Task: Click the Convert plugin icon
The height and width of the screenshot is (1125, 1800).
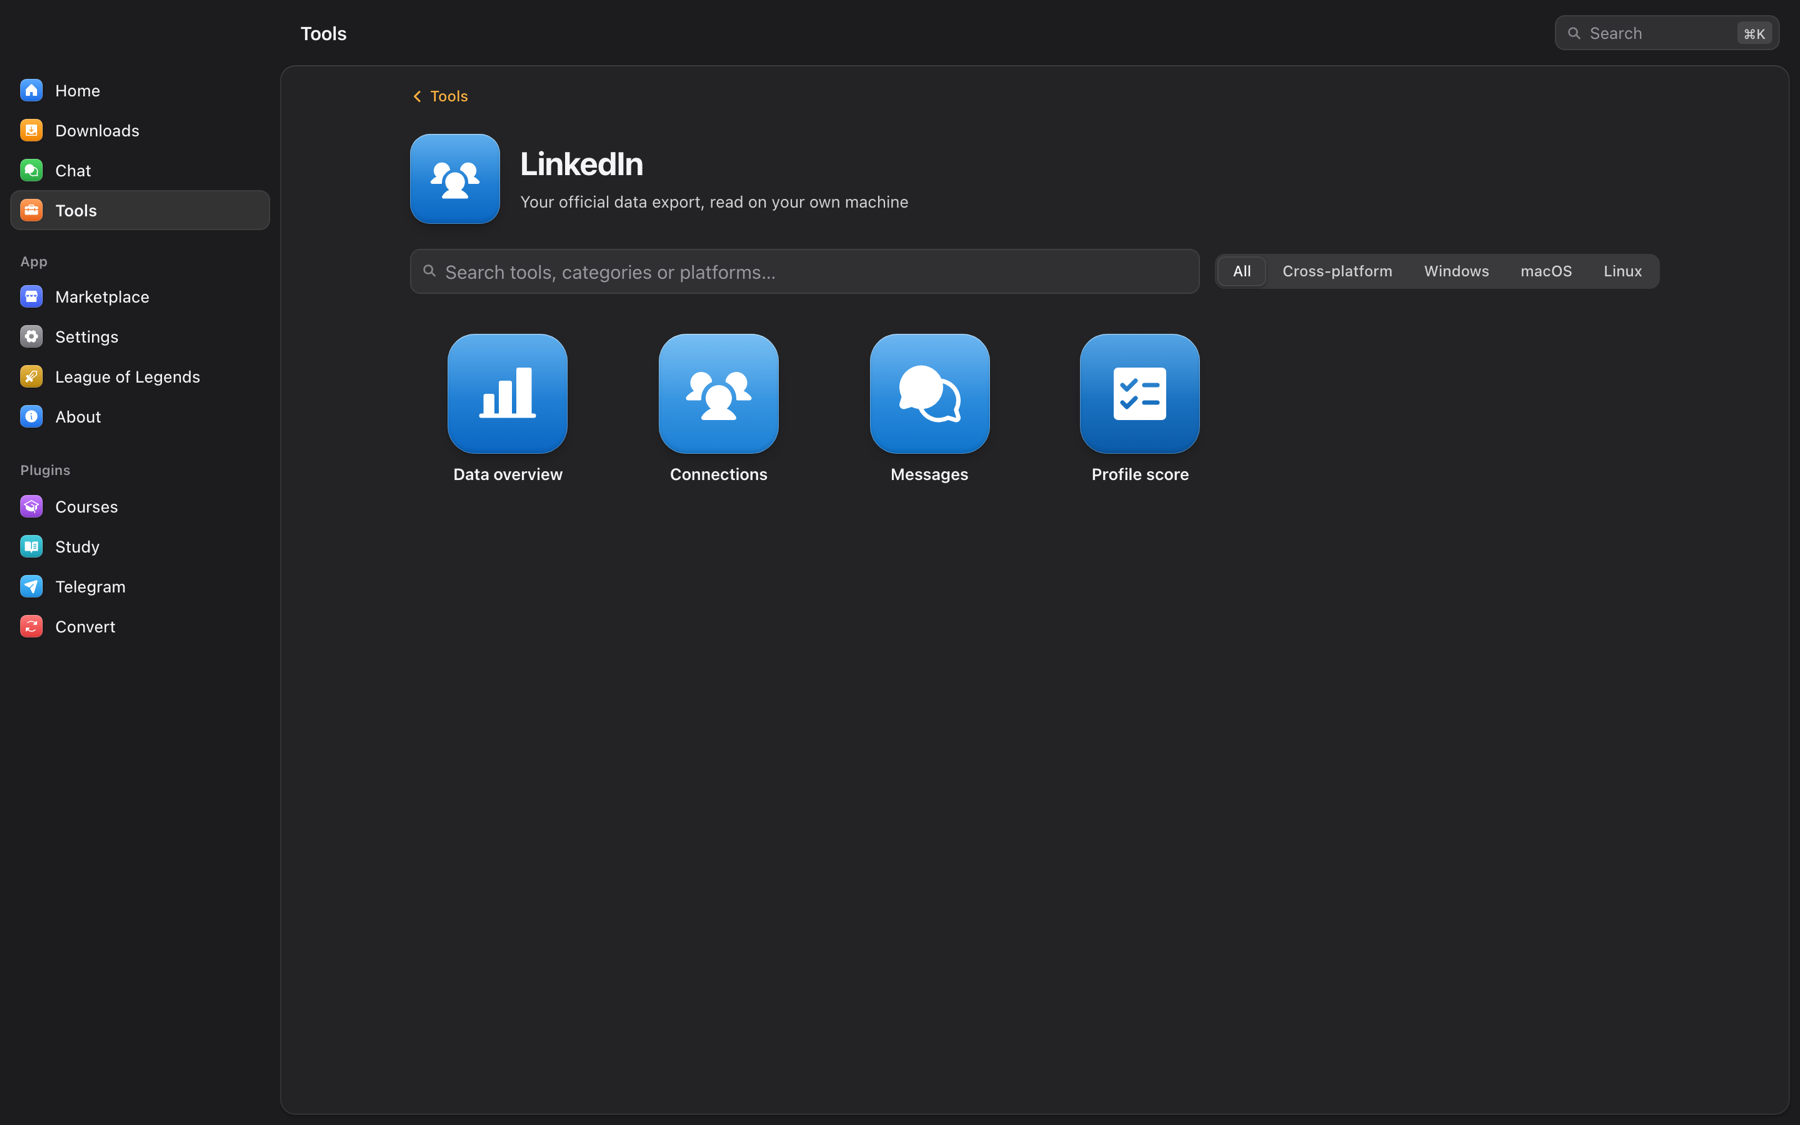Action: pos(32,626)
